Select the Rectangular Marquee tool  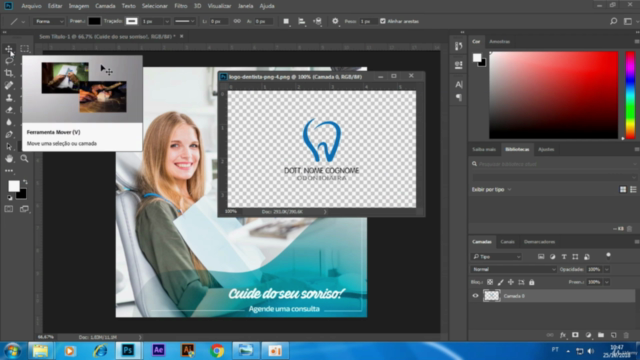pyautogui.click(x=24, y=49)
